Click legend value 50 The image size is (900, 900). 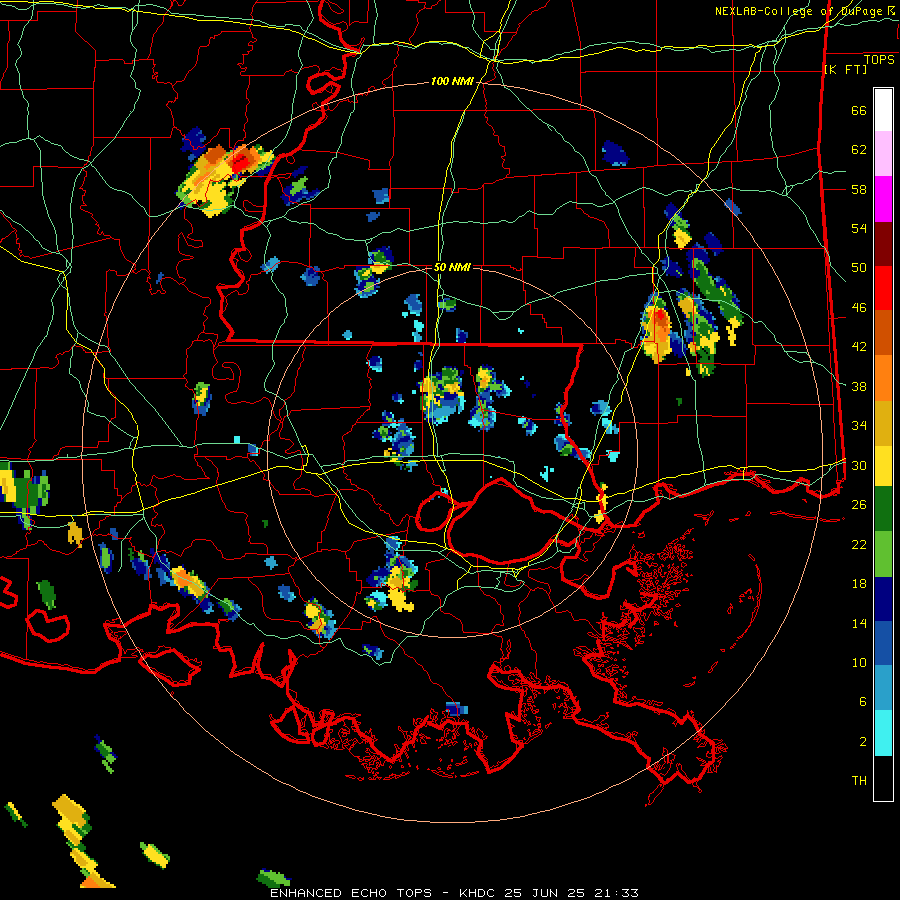point(859,267)
